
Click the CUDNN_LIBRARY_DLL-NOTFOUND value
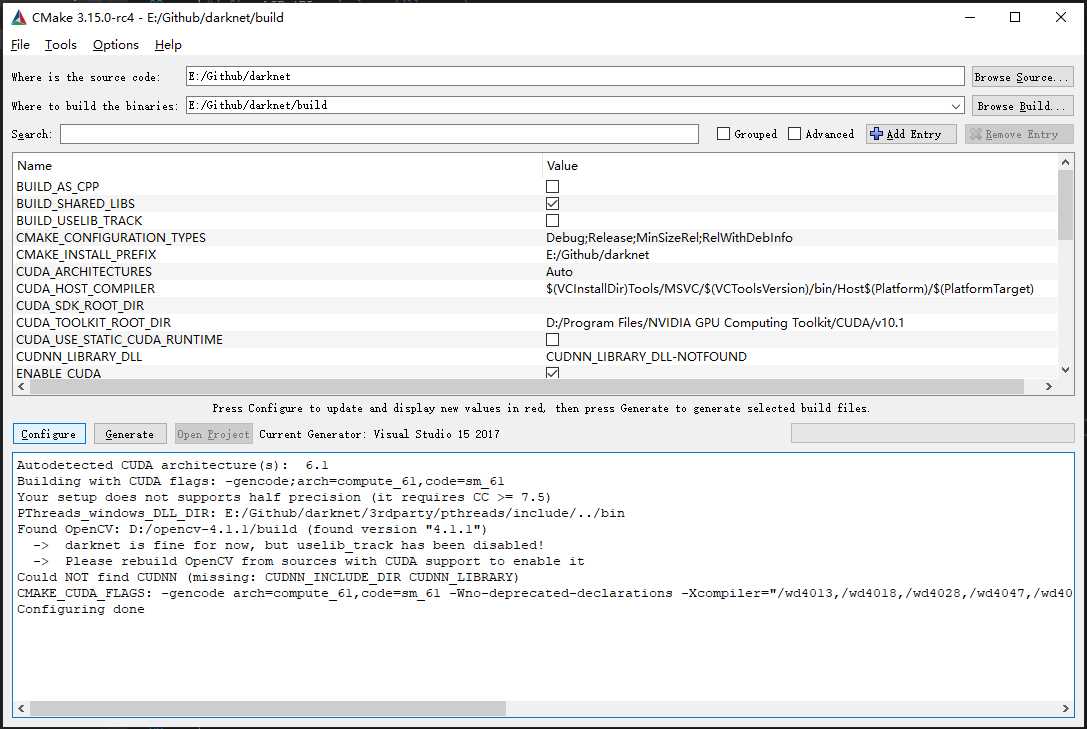646,356
